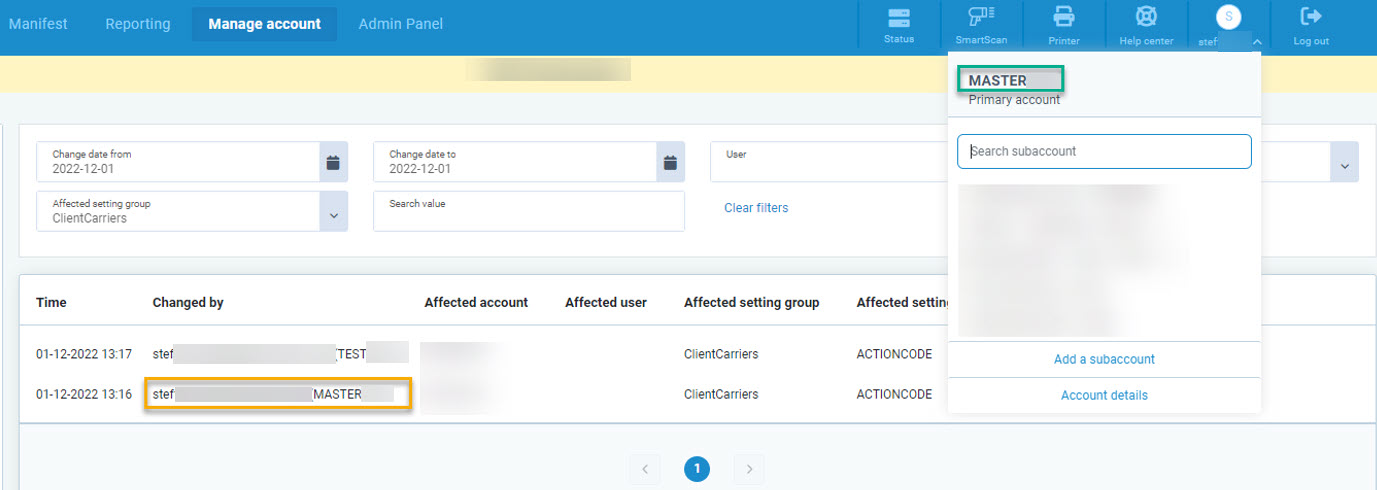Switch to the Manifest tab
The width and height of the screenshot is (1377, 490).
point(38,24)
